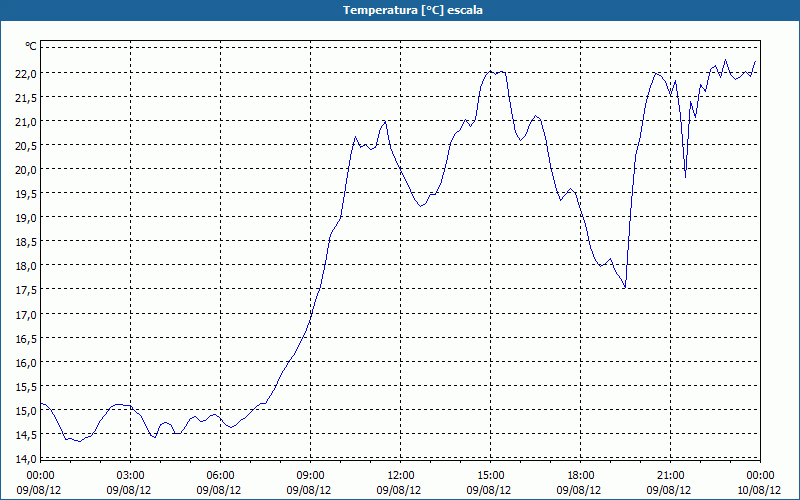Click the 00:00 time label dated 10/08/12
Viewport: 800px width, 500px height.
tap(760, 476)
